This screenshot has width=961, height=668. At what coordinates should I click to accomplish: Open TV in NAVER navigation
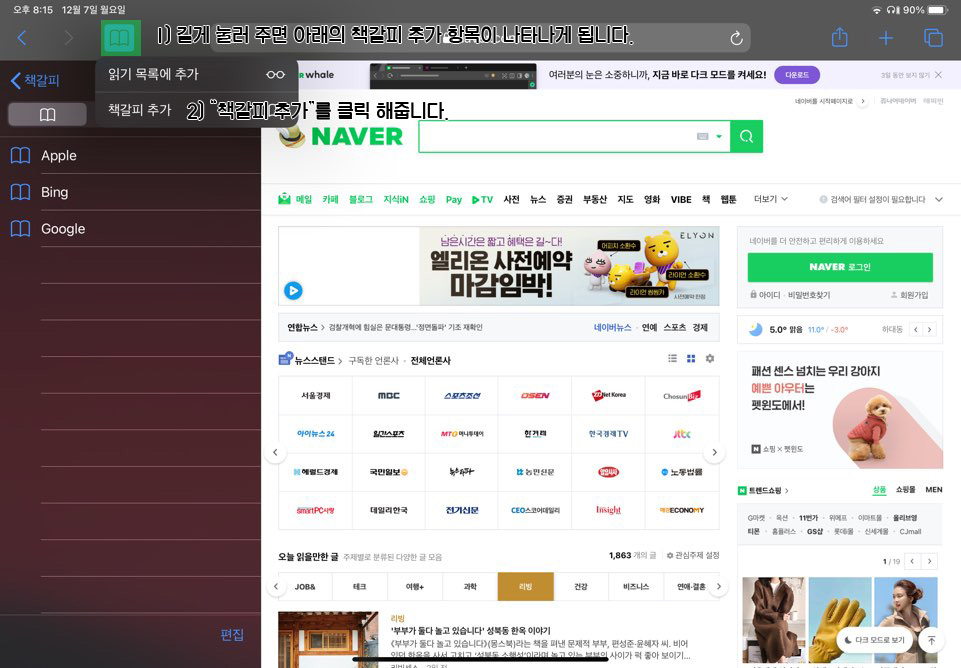pyautogui.click(x=482, y=199)
